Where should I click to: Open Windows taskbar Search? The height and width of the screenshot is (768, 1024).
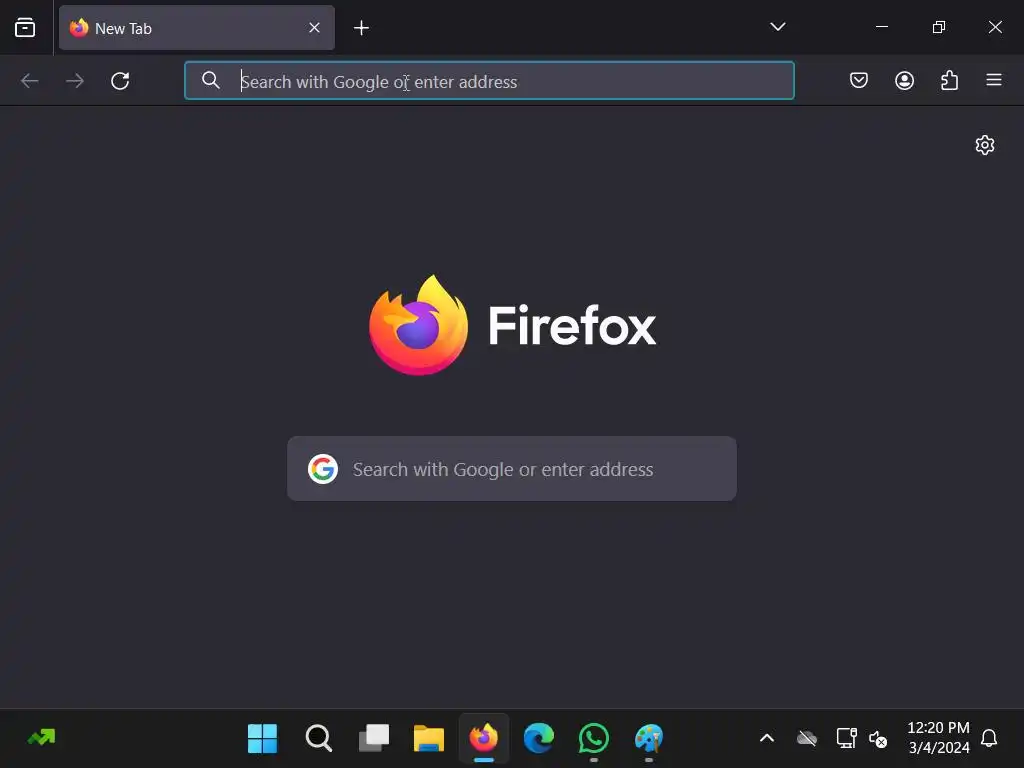(x=319, y=739)
